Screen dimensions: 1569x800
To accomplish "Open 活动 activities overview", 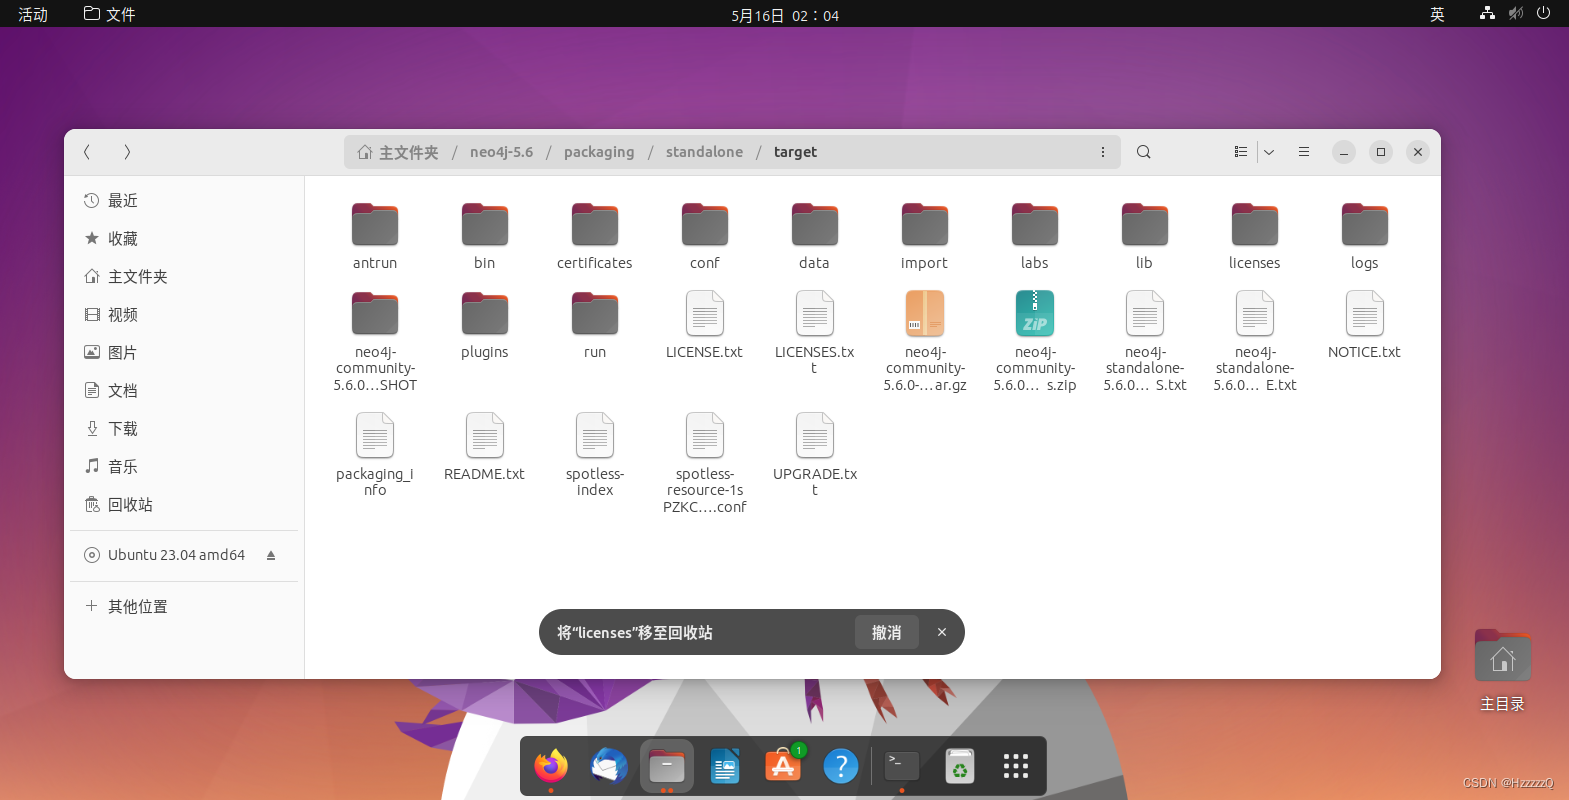I will (x=33, y=14).
